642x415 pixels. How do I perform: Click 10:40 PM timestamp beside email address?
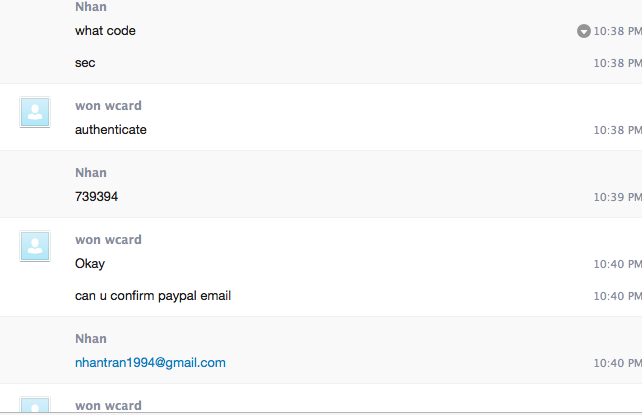click(617, 363)
